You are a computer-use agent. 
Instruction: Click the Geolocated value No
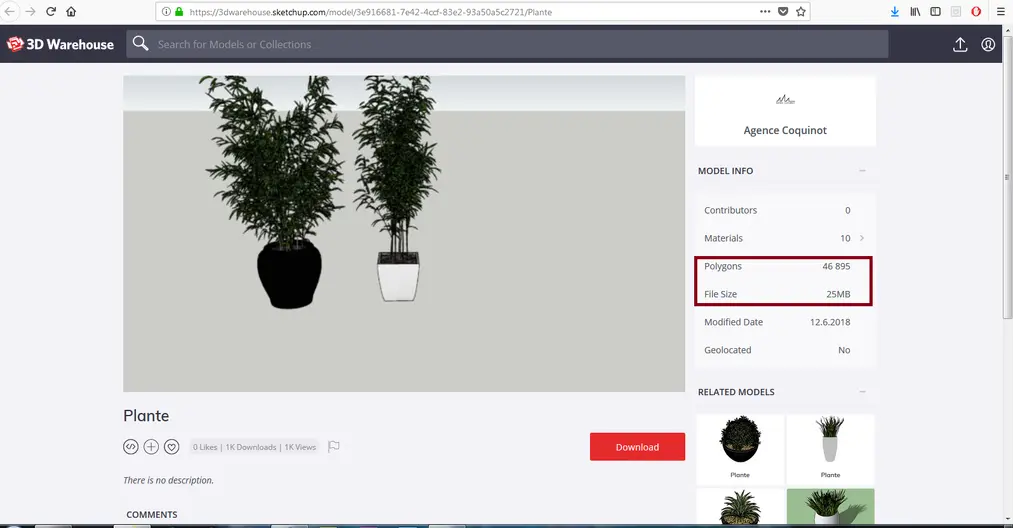pyautogui.click(x=844, y=350)
